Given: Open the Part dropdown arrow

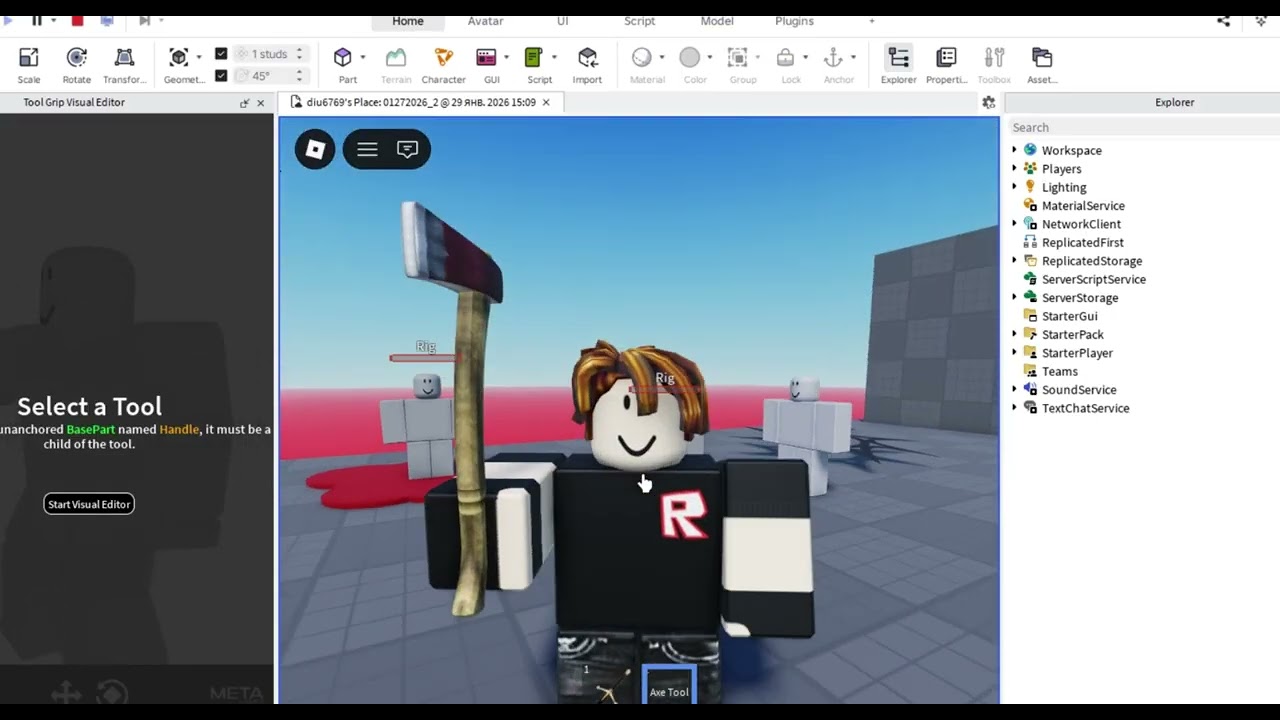Looking at the screenshot, I should point(363,57).
